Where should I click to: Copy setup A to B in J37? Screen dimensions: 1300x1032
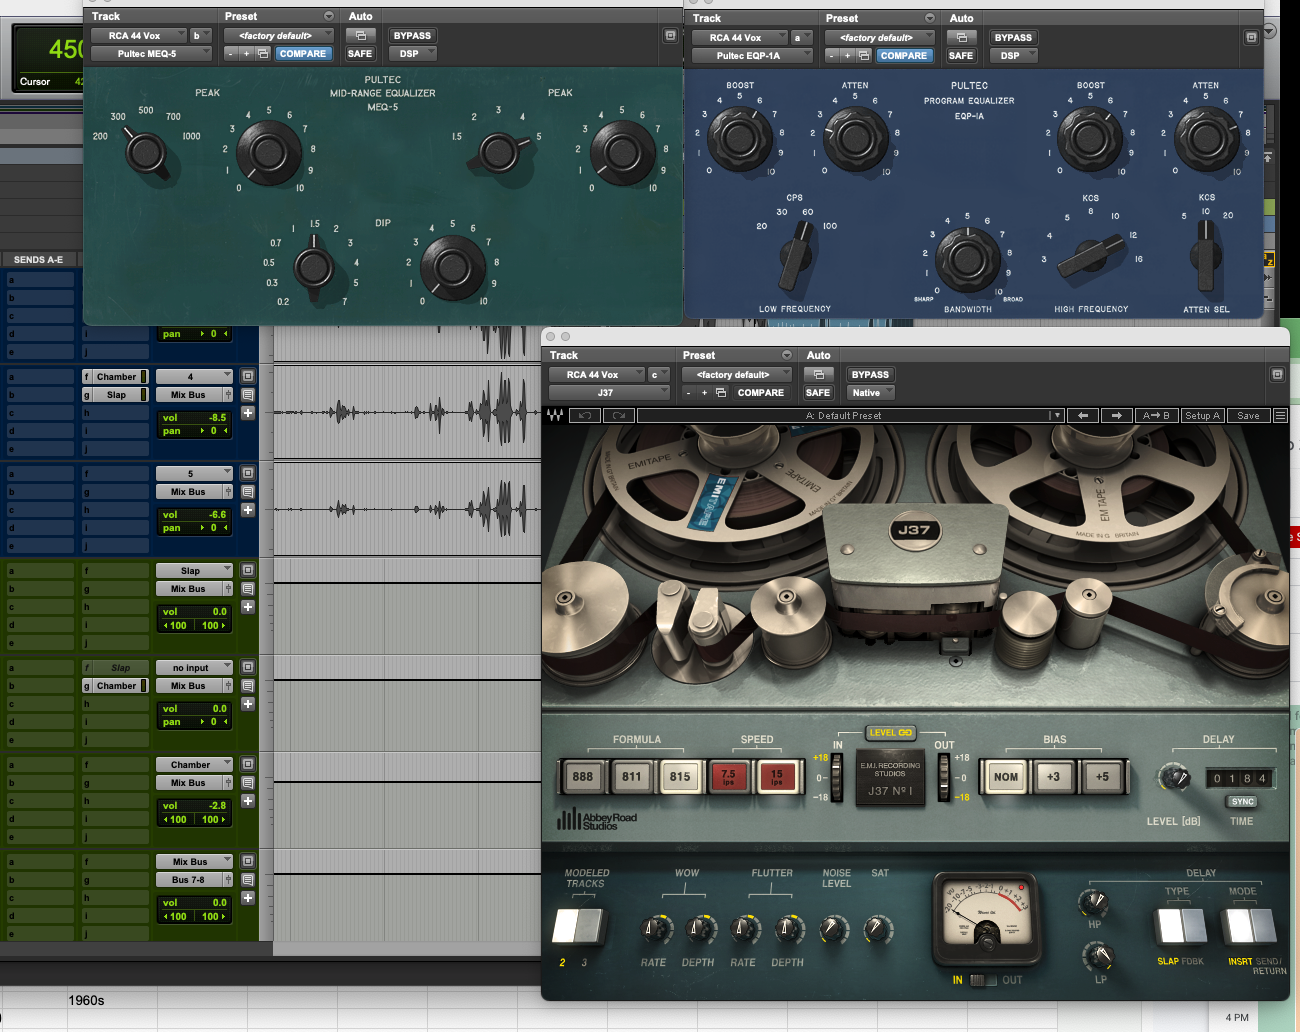tap(1156, 415)
